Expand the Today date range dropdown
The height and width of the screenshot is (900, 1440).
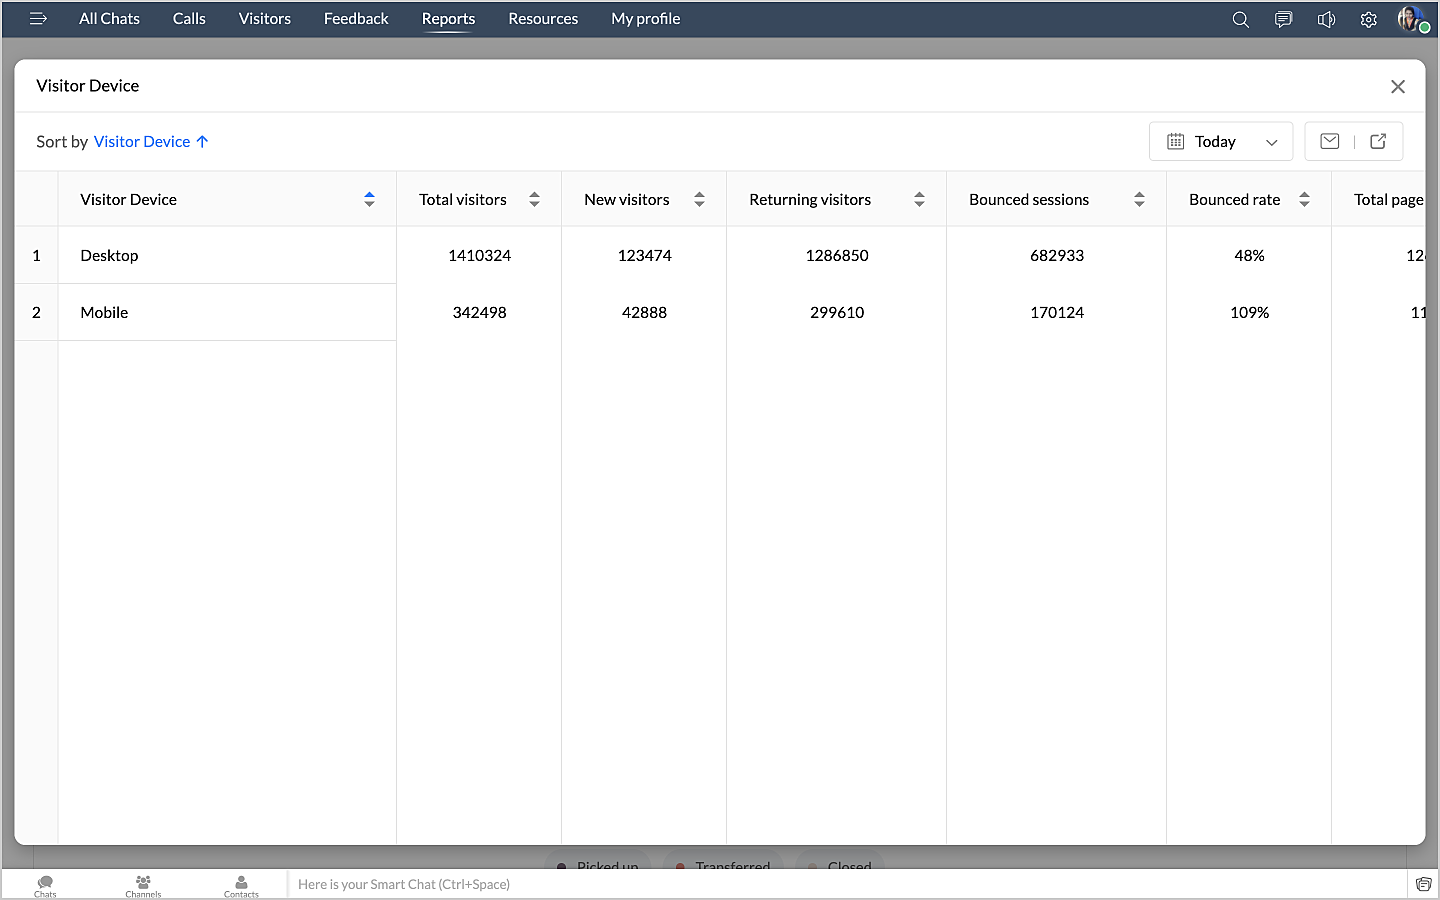pos(1221,142)
